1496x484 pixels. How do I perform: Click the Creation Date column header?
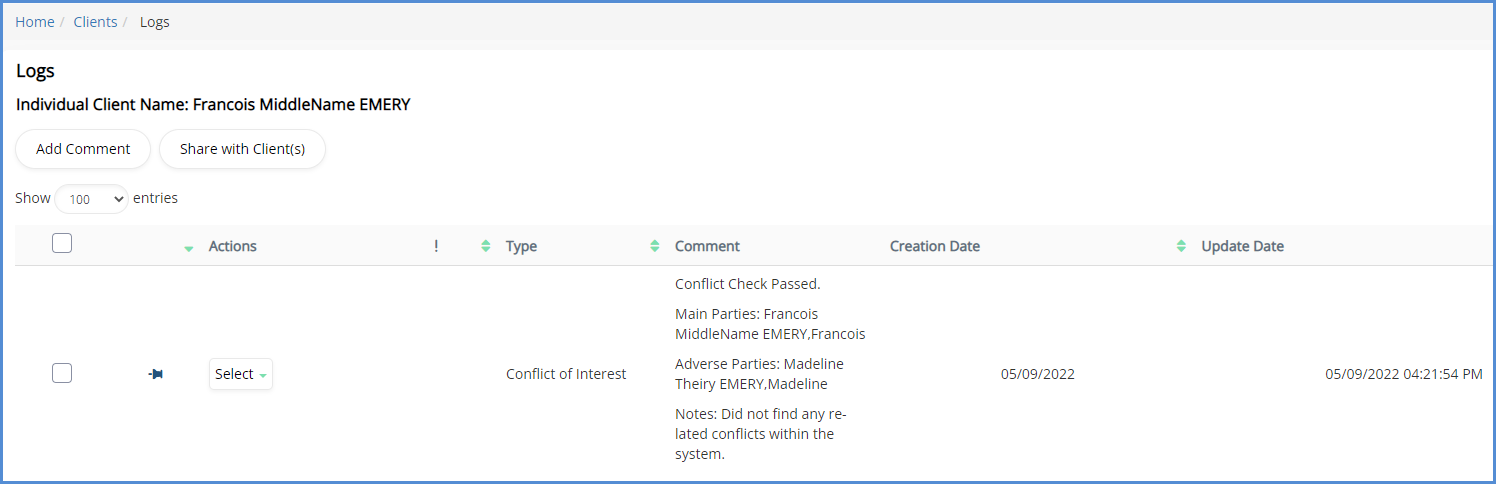coord(934,246)
